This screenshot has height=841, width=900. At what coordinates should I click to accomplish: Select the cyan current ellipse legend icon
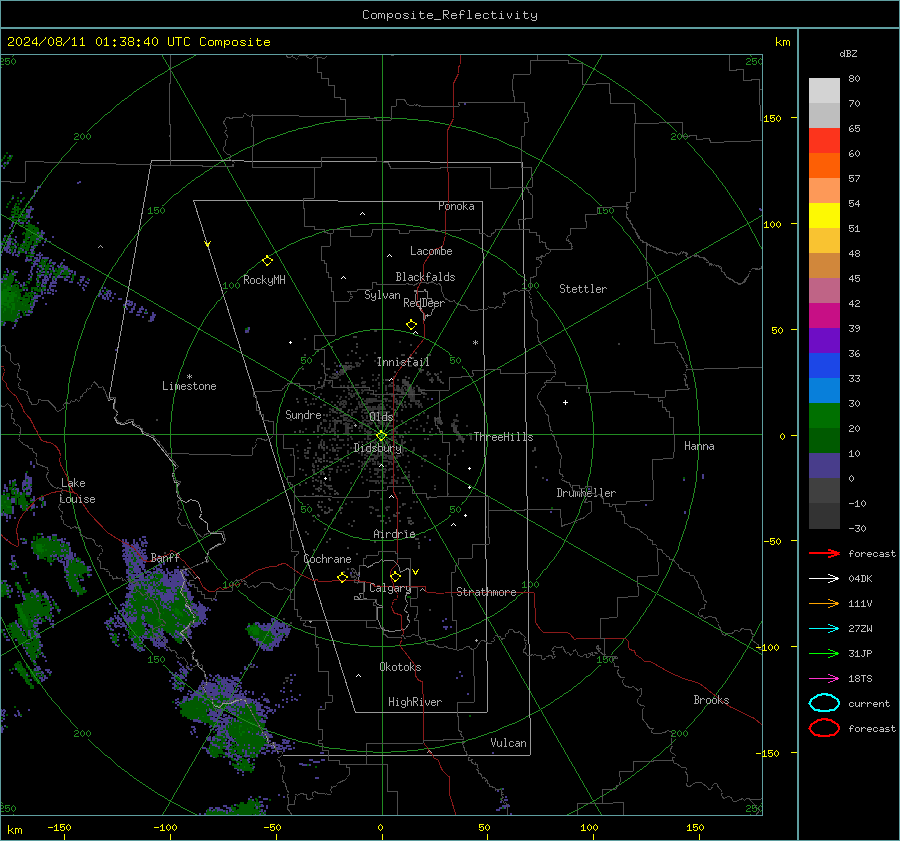coord(824,703)
